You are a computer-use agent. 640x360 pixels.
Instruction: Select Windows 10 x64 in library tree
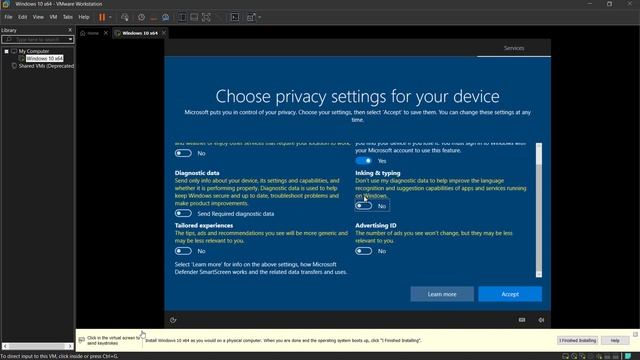coord(44,58)
